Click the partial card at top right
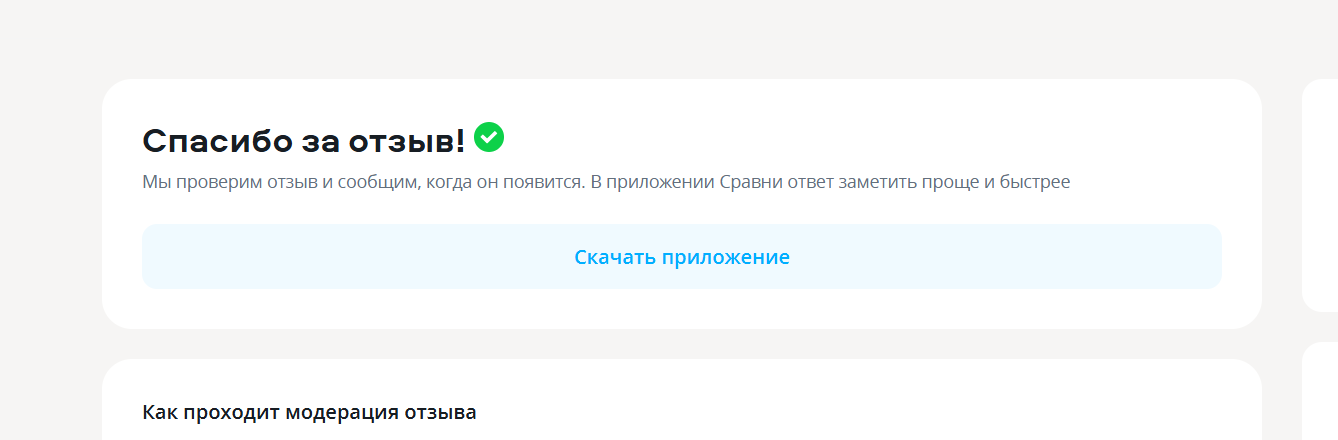Screen dimensions: 1338x440 click(x=1320, y=195)
